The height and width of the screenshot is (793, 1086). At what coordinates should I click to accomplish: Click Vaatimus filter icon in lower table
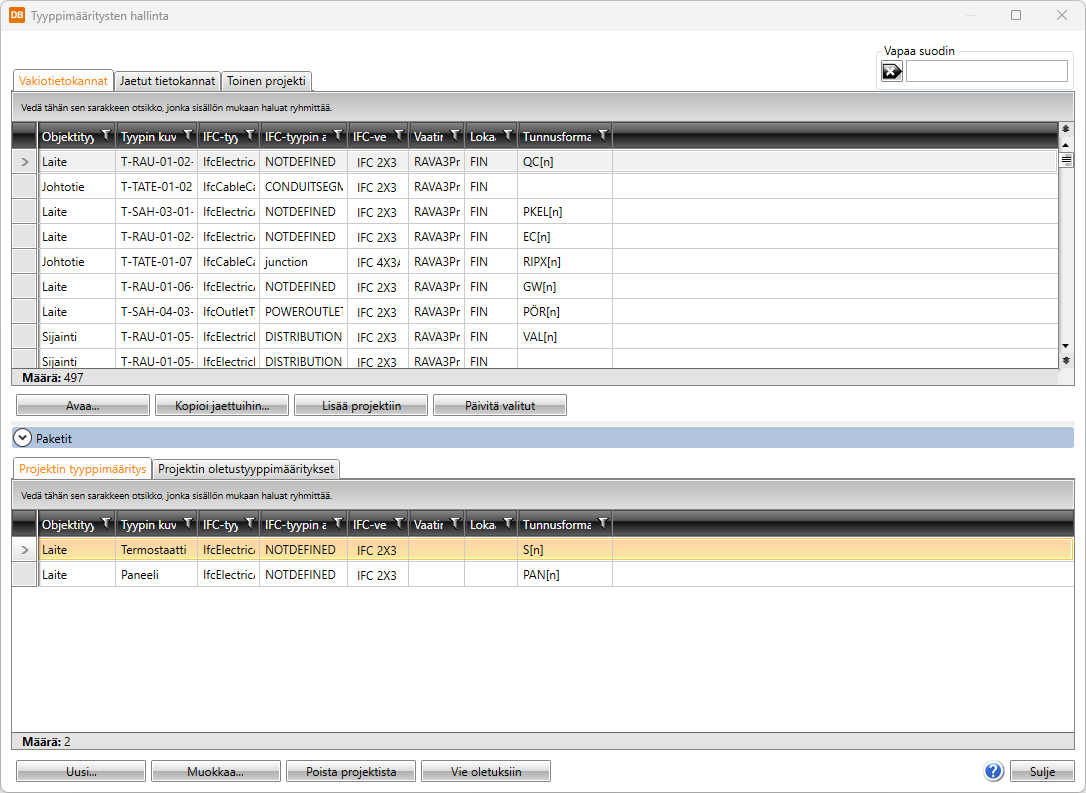tap(455, 524)
